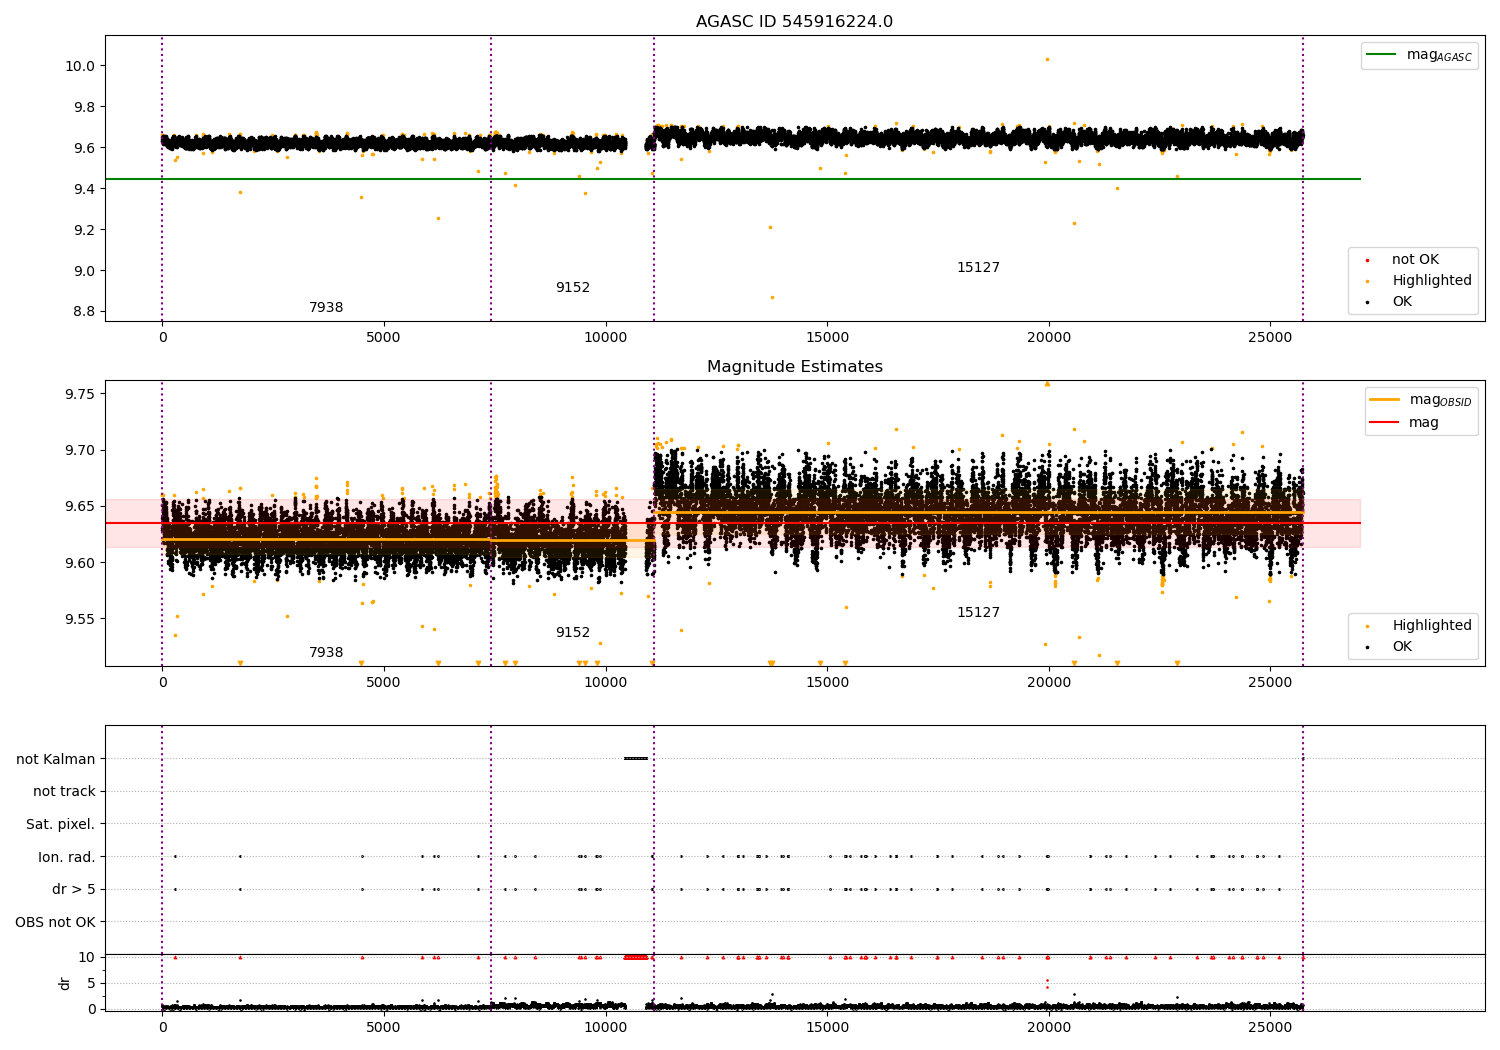The width and height of the screenshot is (1500, 1050).
Task: Click the 9.4 y-axis tick in top plot
Action: (84, 189)
